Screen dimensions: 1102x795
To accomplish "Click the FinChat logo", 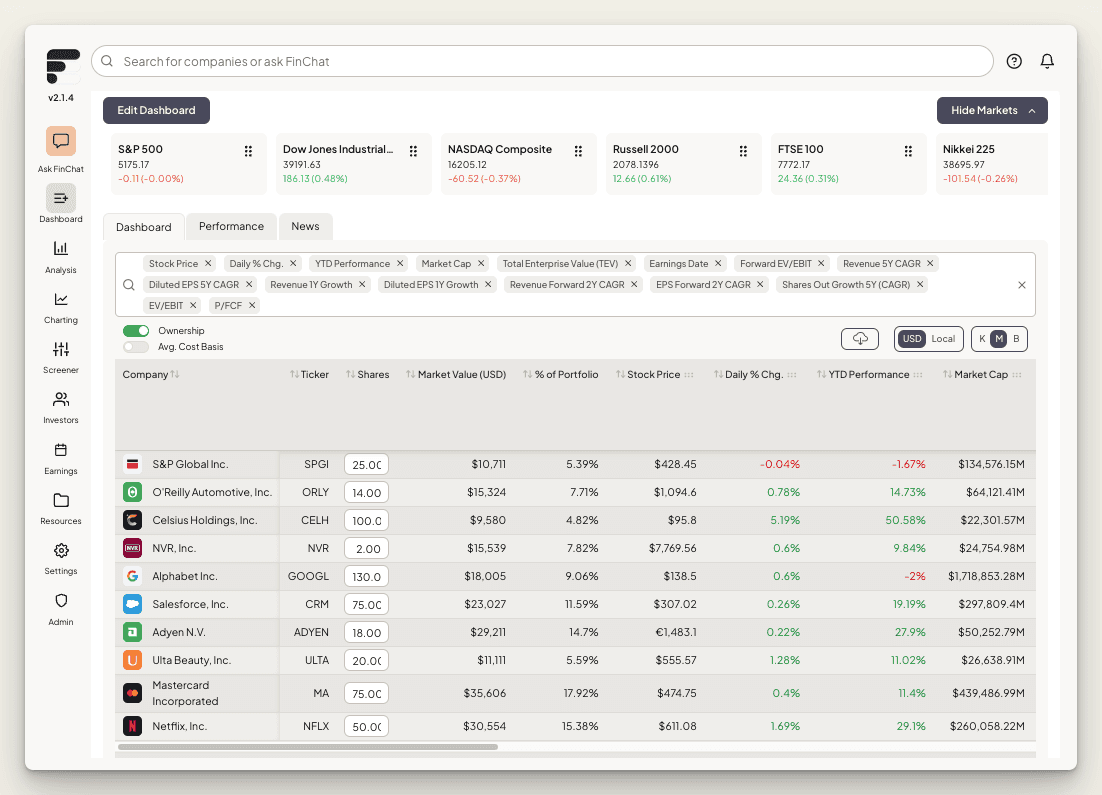I will click(x=63, y=66).
